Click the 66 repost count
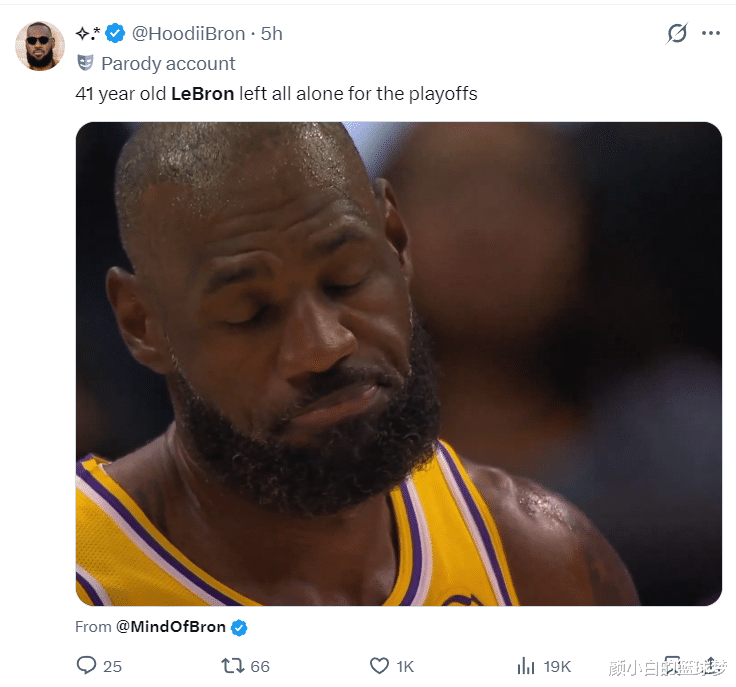The height and width of the screenshot is (687, 736). click(260, 666)
